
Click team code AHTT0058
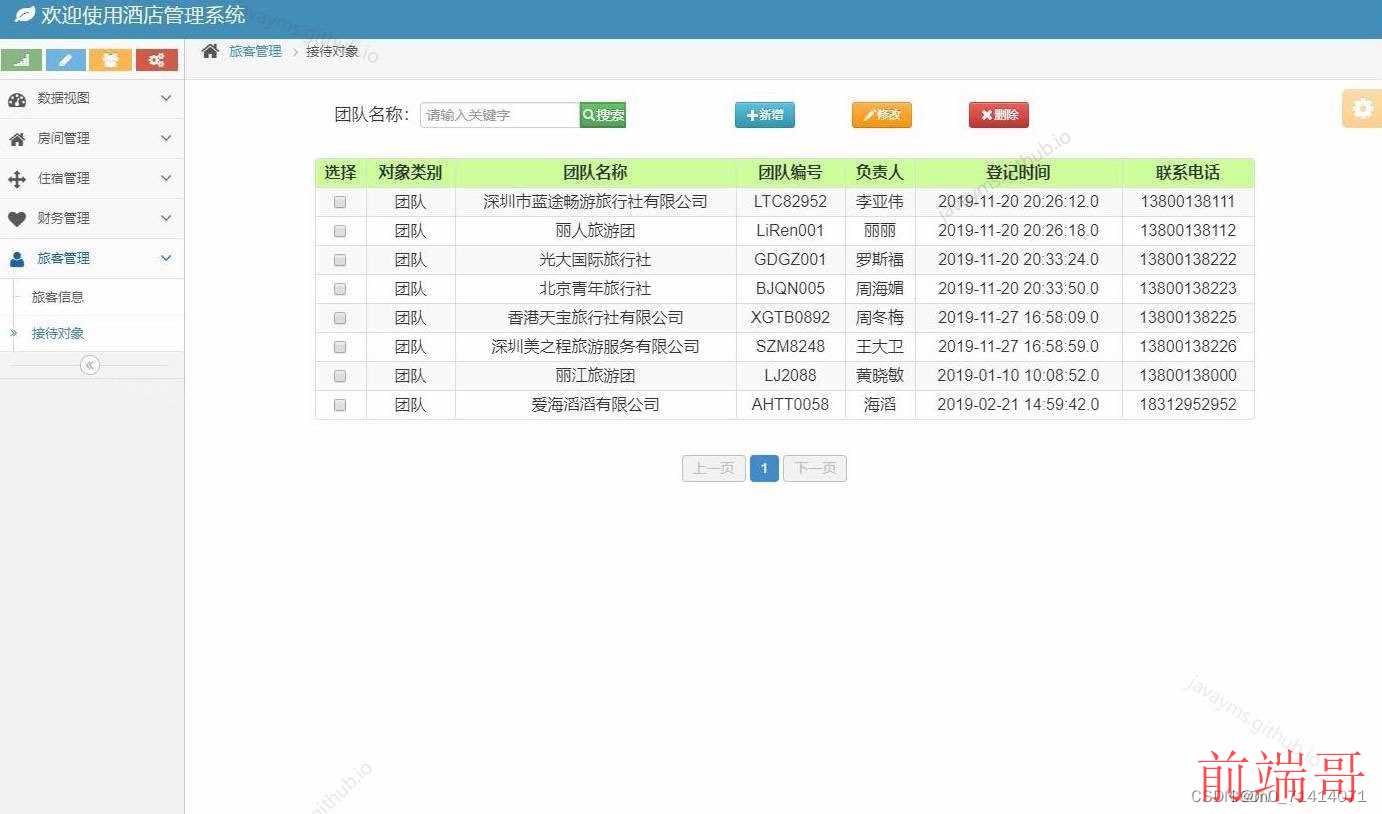tap(790, 405)
